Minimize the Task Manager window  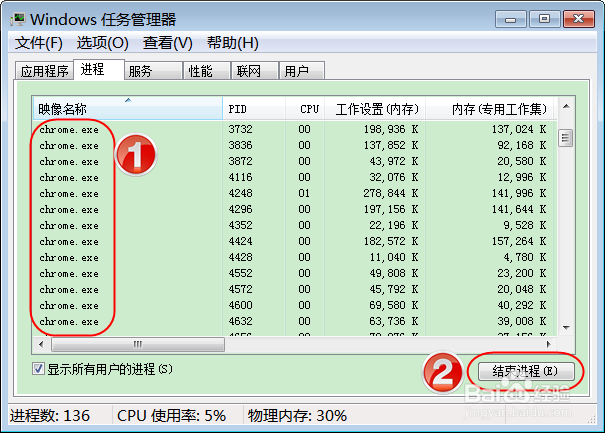(510, 19)
